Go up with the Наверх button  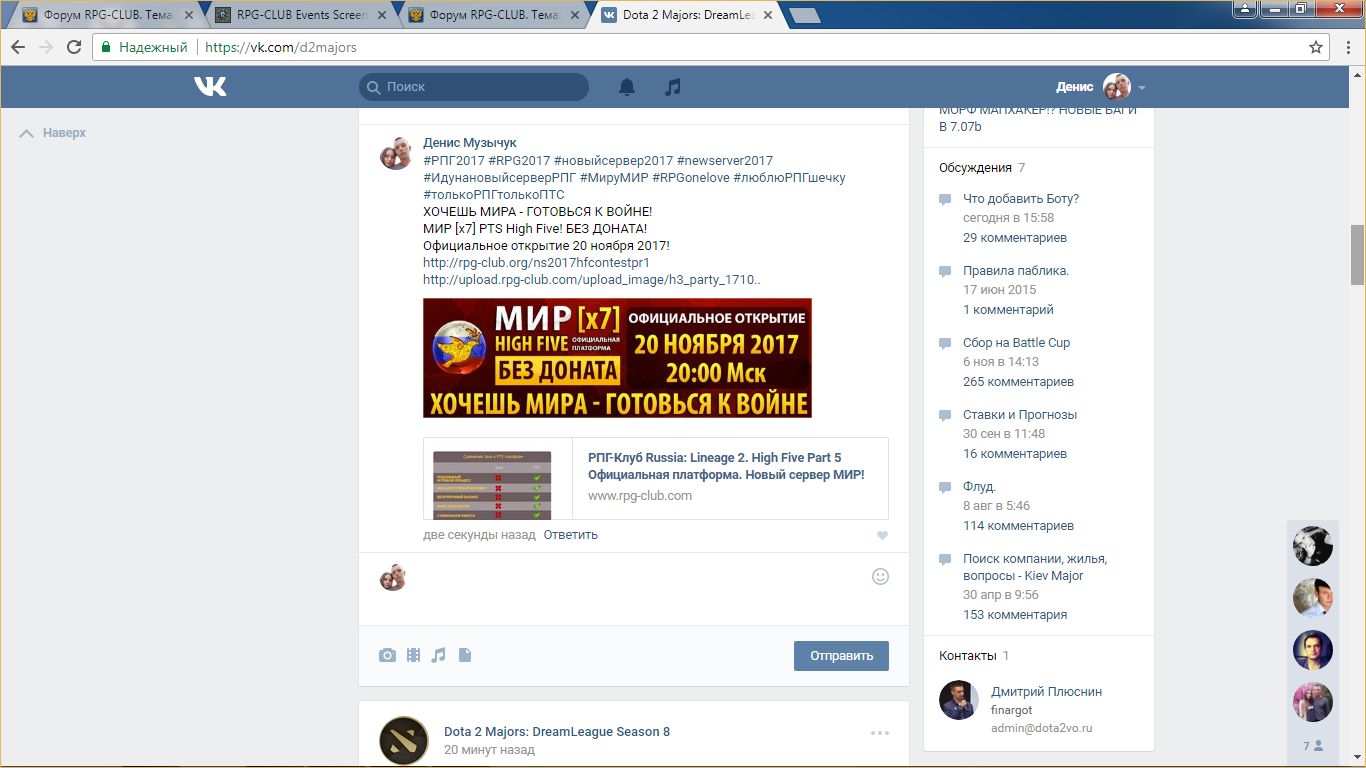tap(53, 133)
